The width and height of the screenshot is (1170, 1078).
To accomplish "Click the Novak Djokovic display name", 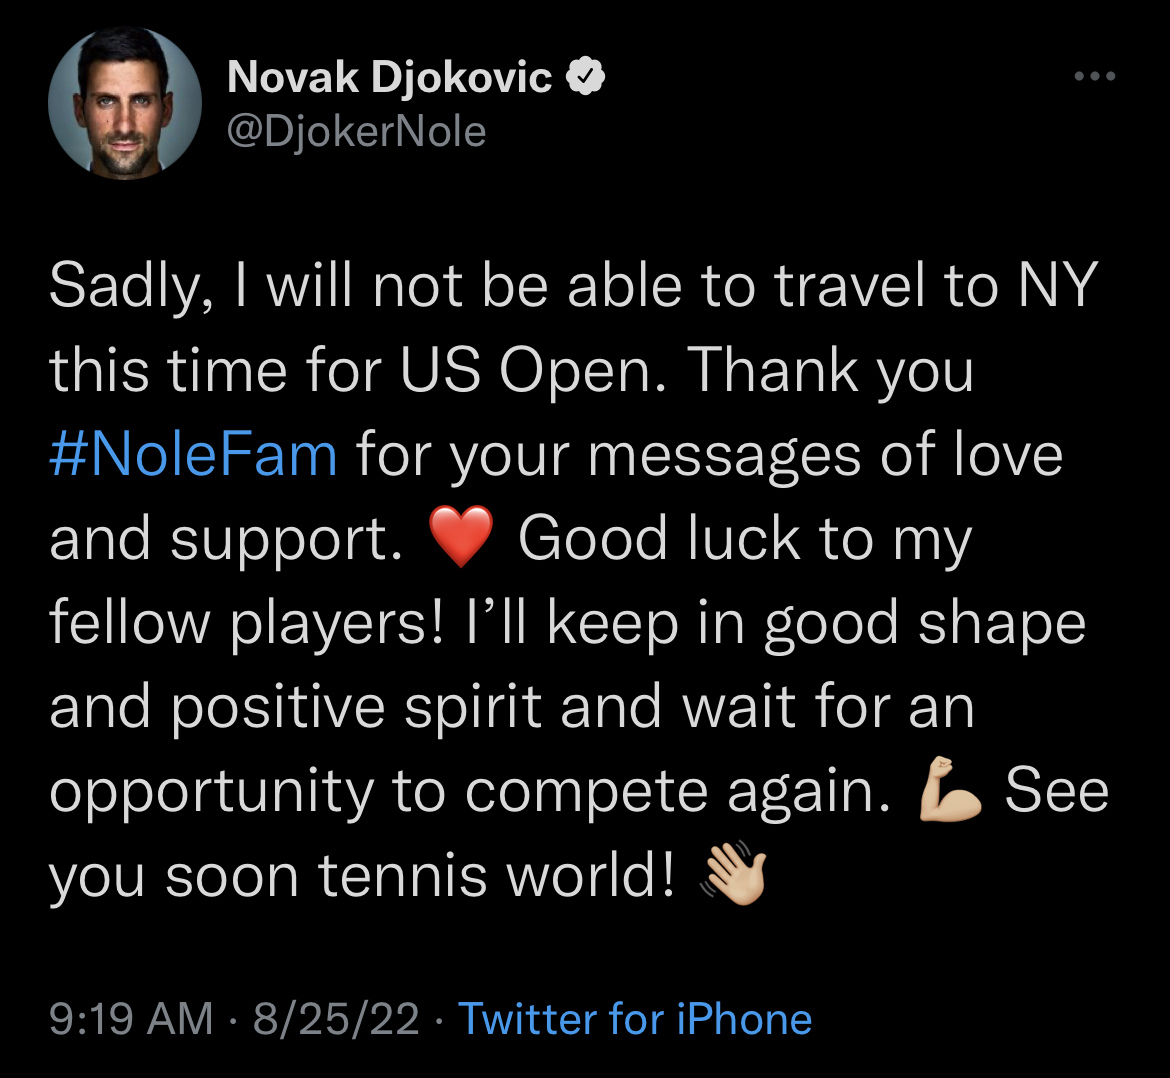I will point(390,77).
